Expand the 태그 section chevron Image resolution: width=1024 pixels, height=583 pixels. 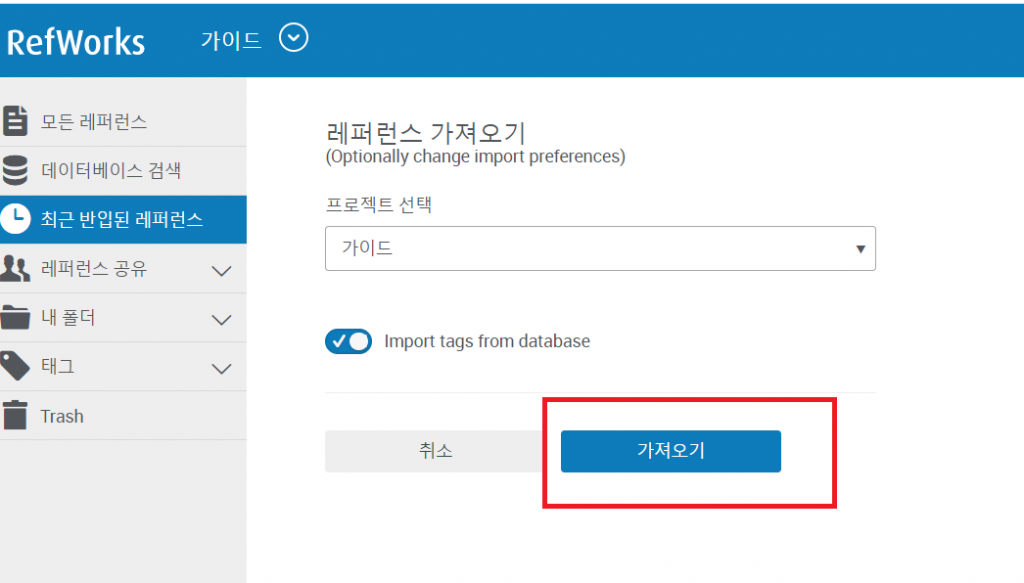tap(222, 369)
